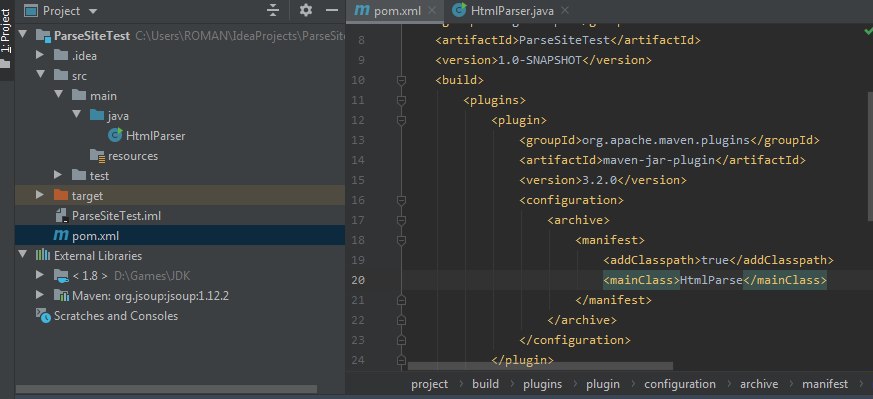This screenshot has width=873, height=399.
Task: Fold the <archive> tag on line 17
Action: (401, 220)
